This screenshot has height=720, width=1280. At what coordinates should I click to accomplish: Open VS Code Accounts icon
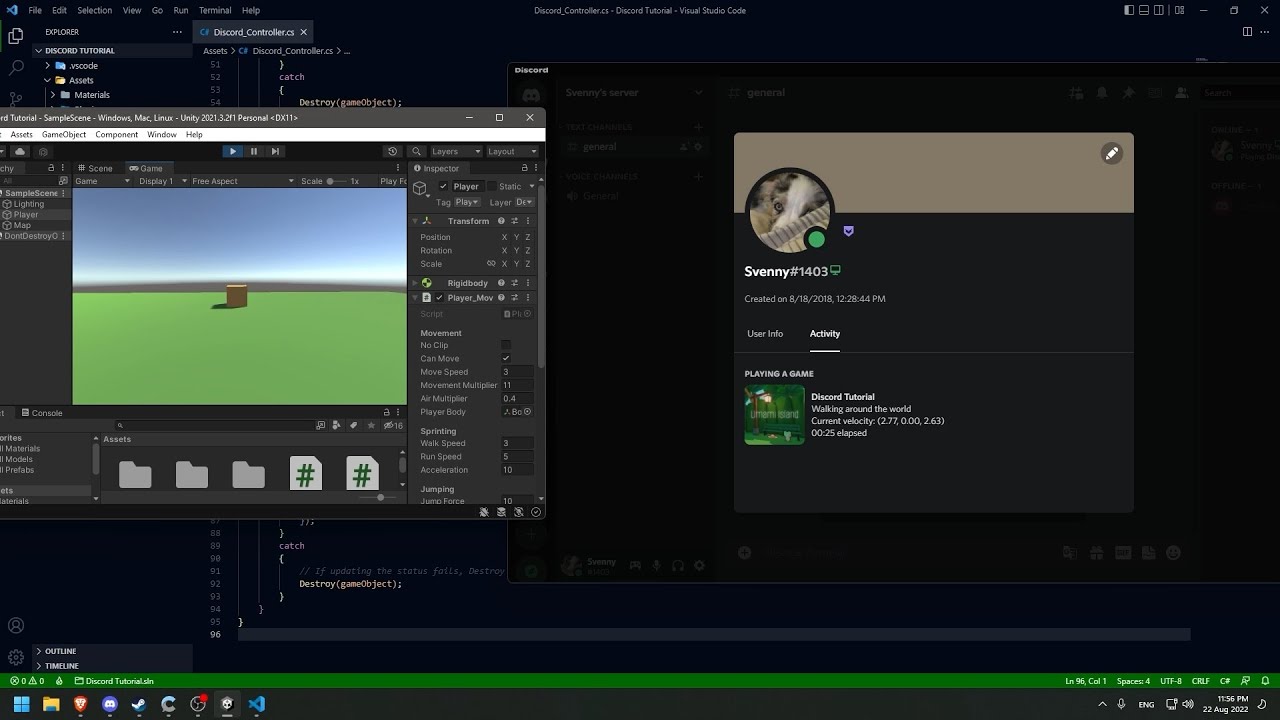(16, 626)
